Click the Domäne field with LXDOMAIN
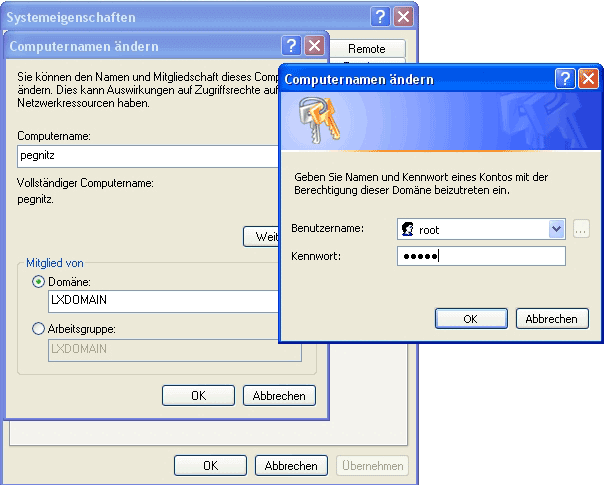Viewport: 604px width, 485px height. point(160,301)
